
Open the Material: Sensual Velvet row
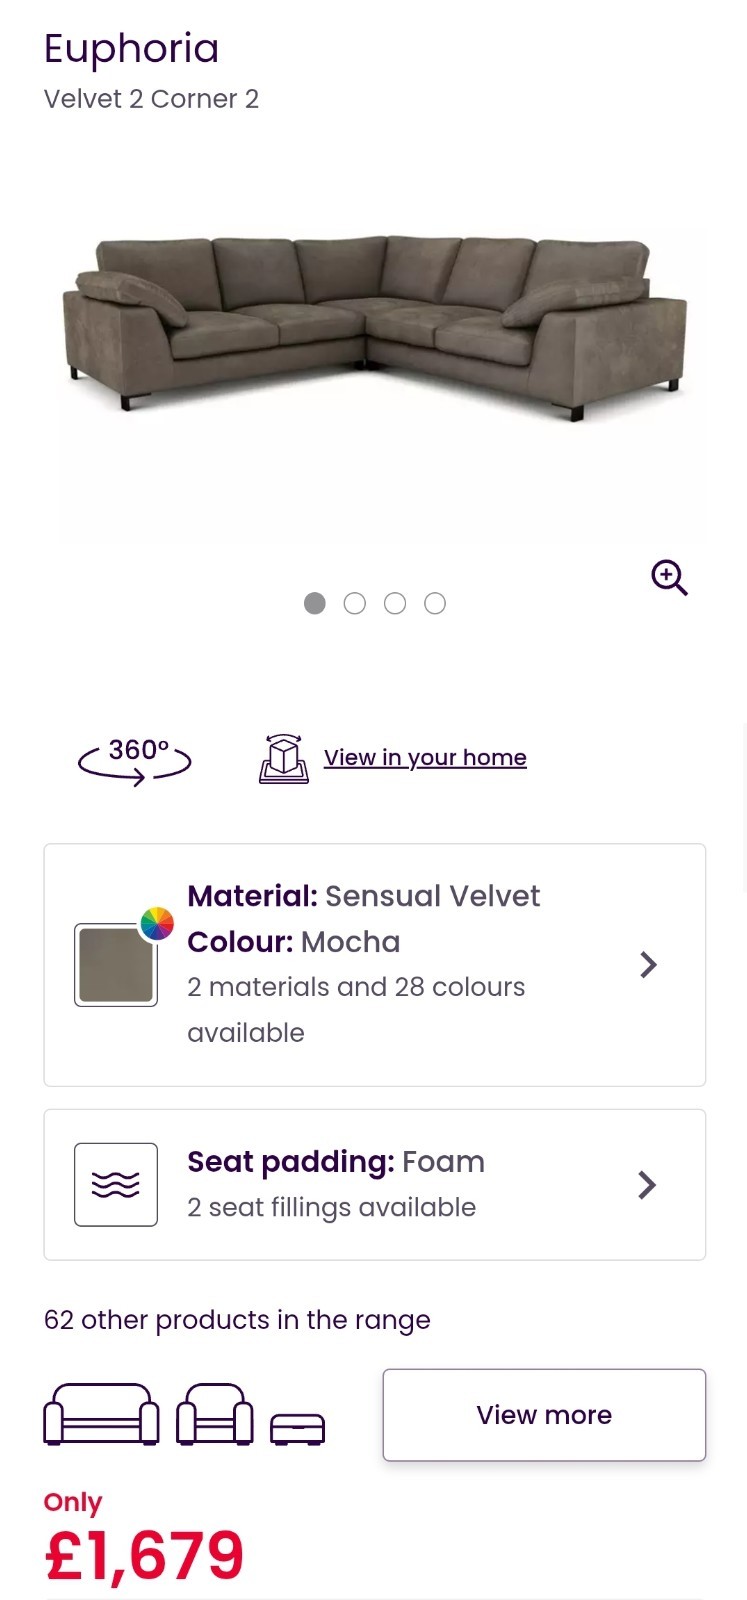(x=364, y=897)
